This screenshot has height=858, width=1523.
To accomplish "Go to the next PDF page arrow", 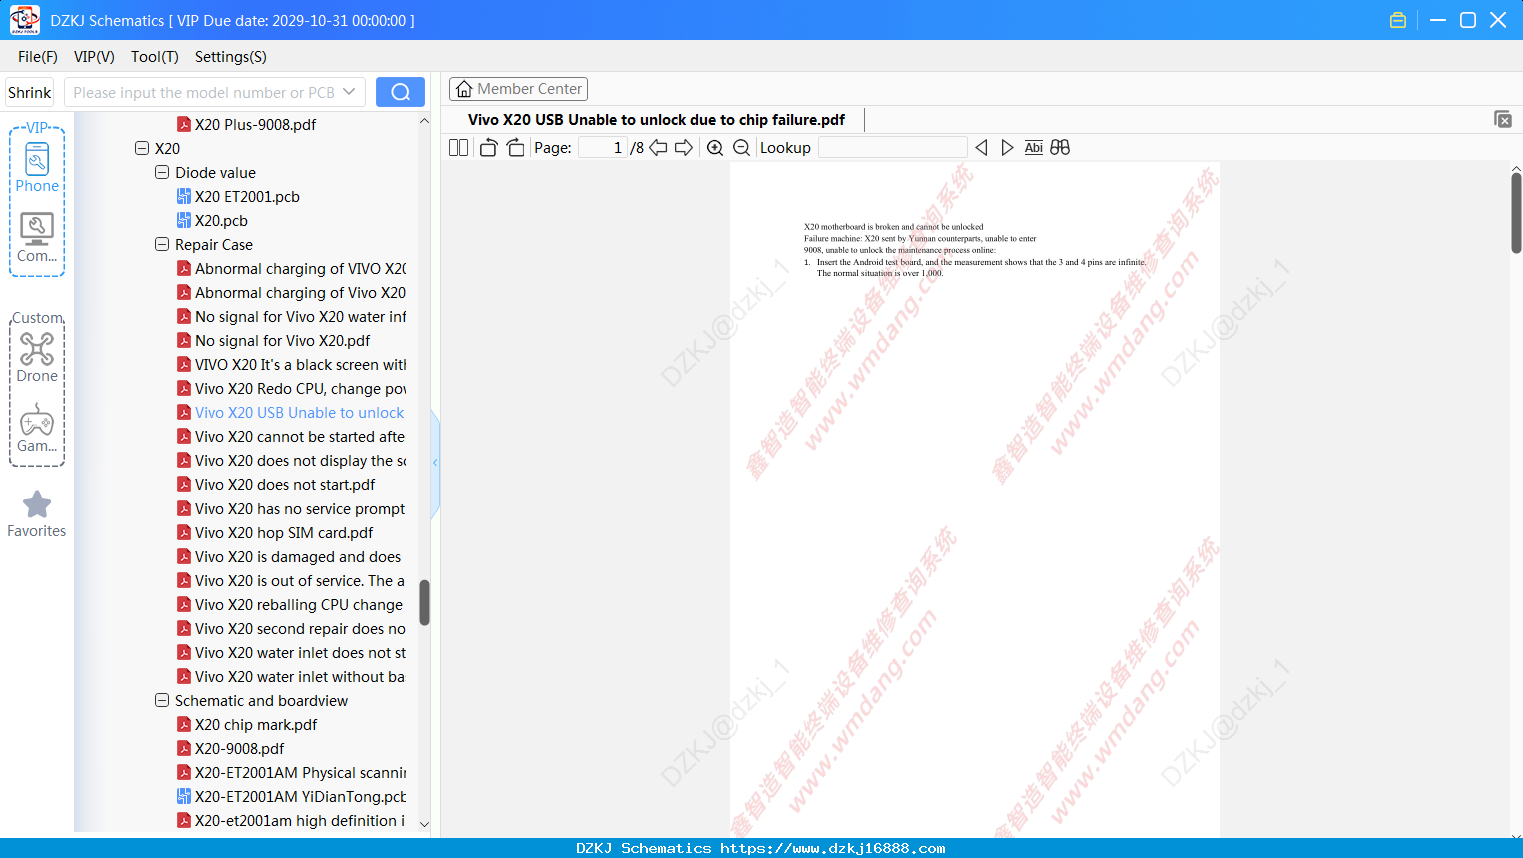I will 684,148.
